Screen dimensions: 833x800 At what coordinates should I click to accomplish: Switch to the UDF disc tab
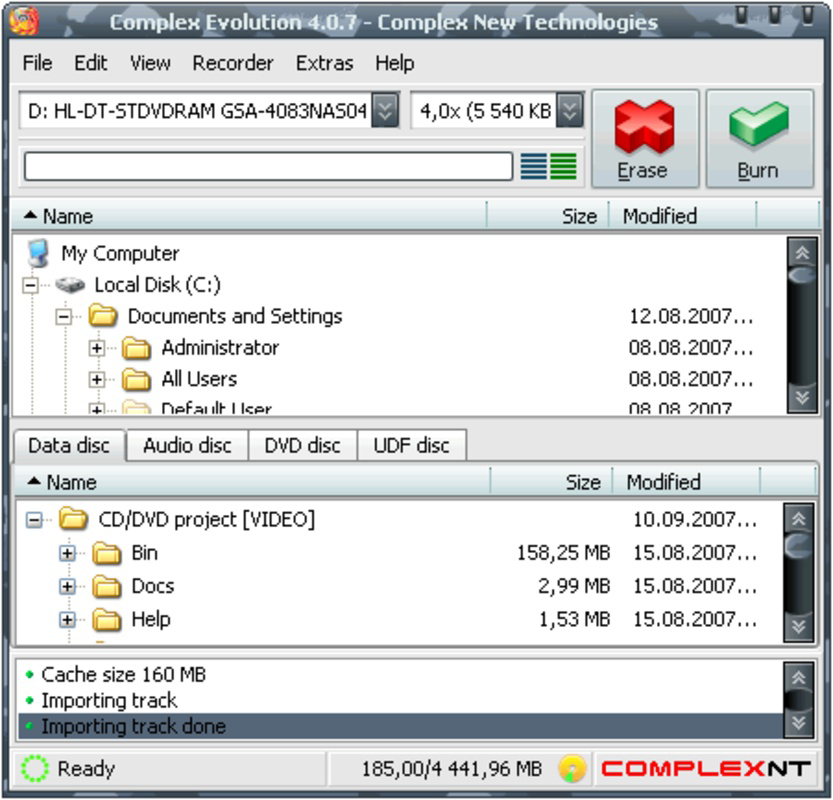point(412,445)
